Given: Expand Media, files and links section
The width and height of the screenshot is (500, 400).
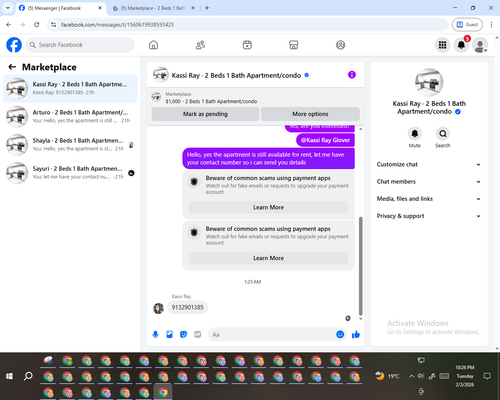Looking at the screenshot, I should (429, 199).
